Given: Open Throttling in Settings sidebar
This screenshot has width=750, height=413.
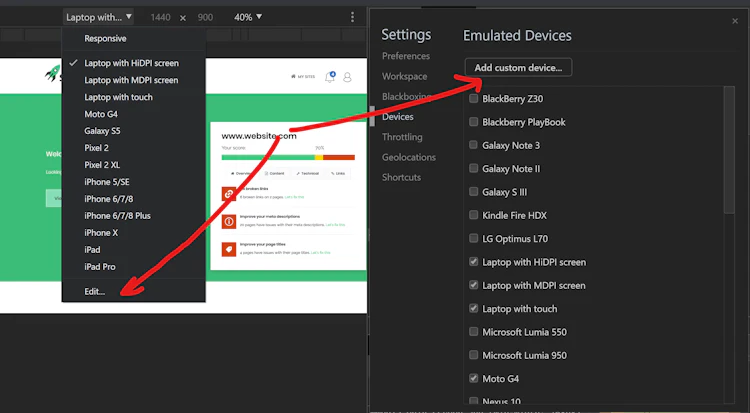Looking at the screenshot, I should coord(402,137).
